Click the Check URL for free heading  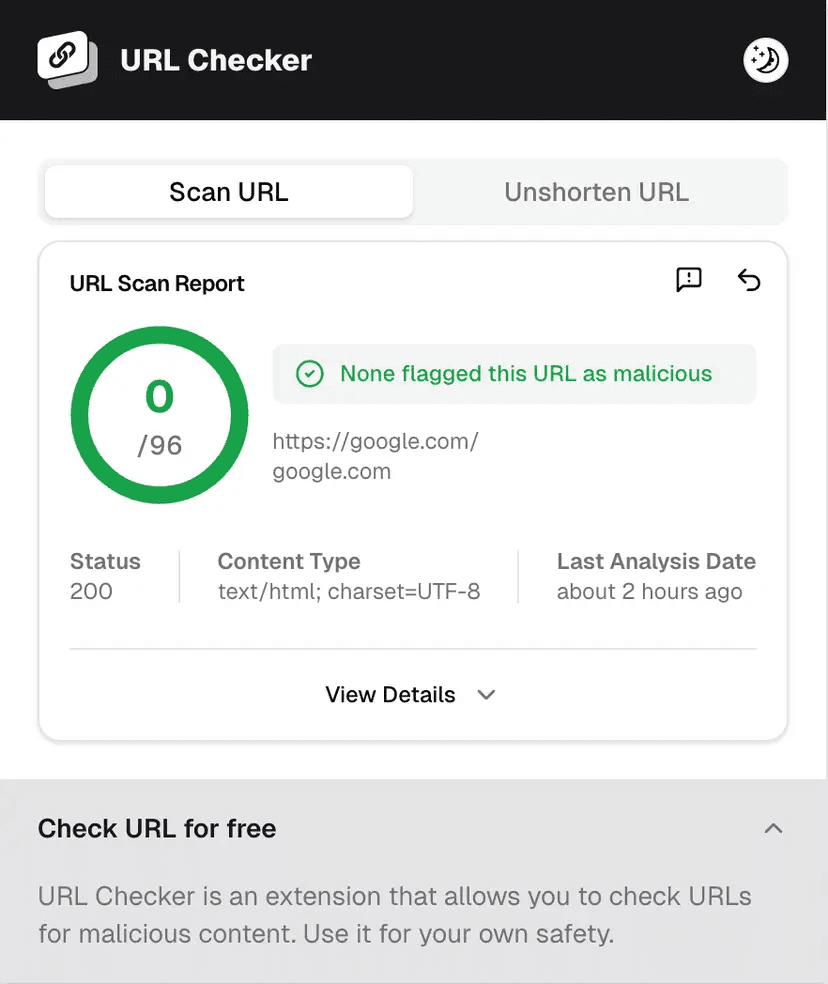coord(157,828)
